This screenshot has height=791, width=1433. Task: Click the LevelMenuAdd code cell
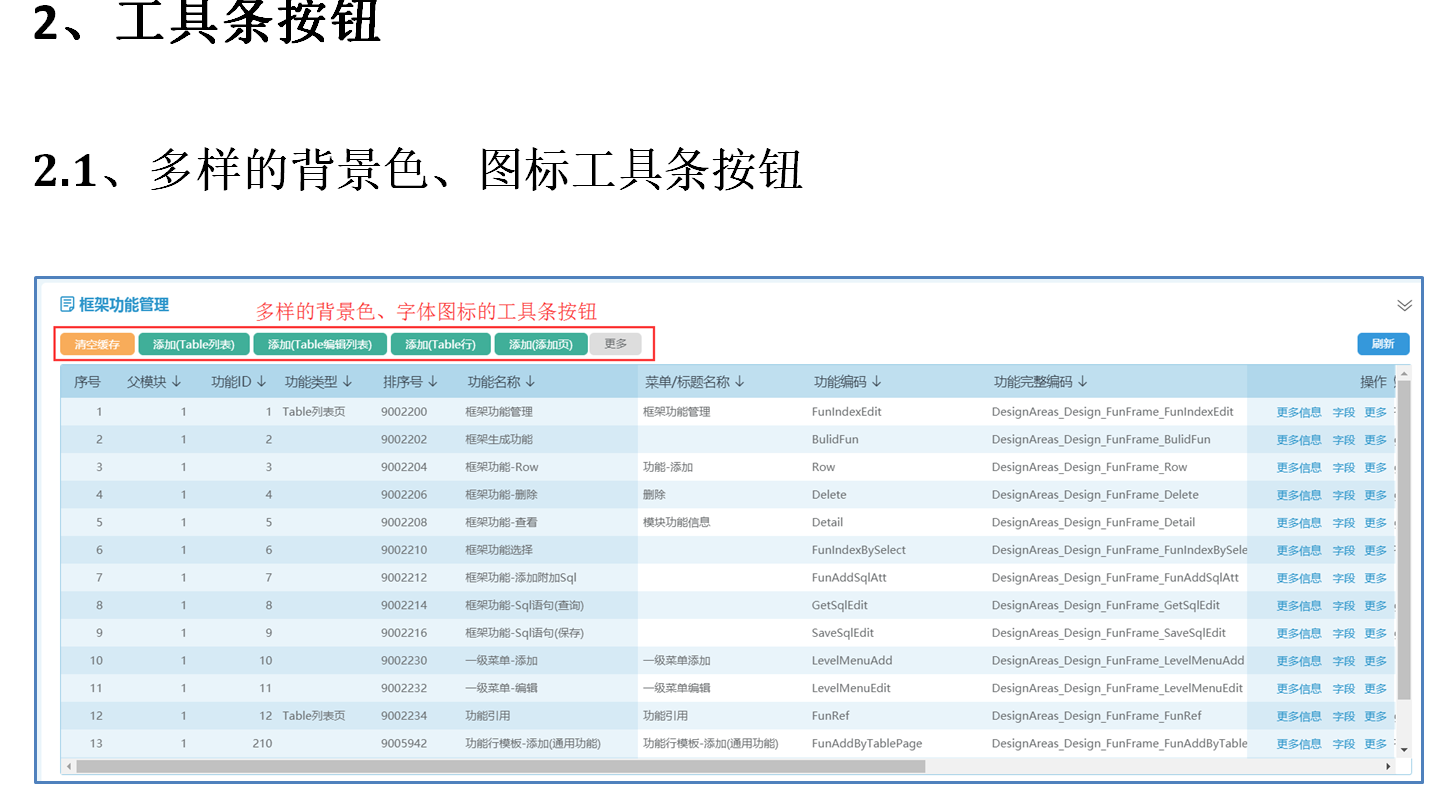[852, 660]
